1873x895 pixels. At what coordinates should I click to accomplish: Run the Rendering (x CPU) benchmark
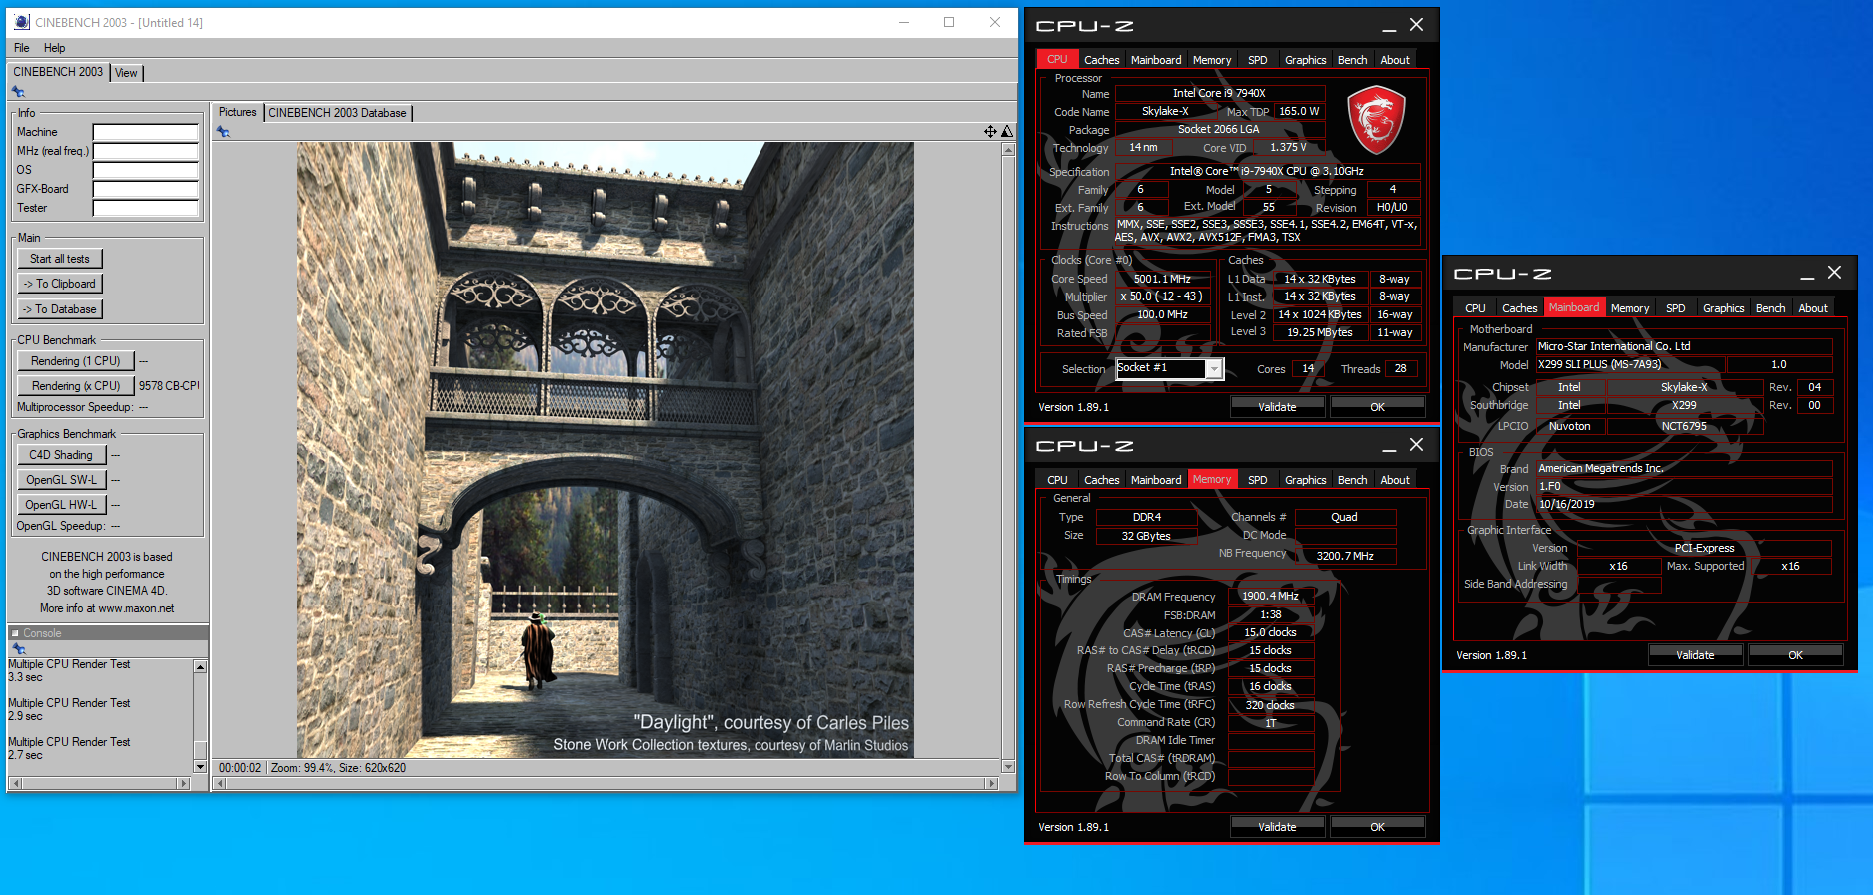point(76,386)
